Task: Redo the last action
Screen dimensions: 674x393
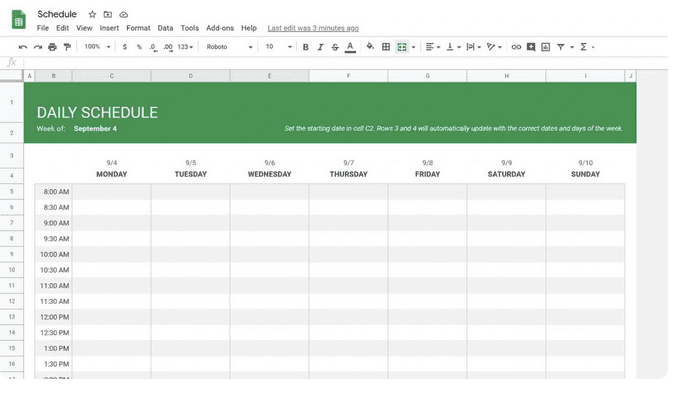Action: point(38,47)
